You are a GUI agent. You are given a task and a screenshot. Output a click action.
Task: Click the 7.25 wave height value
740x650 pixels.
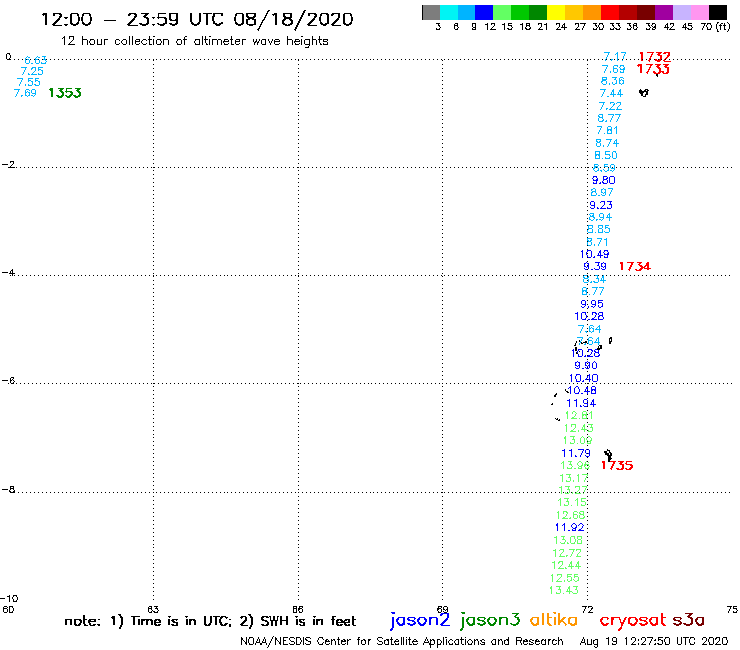click(x=32, y=71)
